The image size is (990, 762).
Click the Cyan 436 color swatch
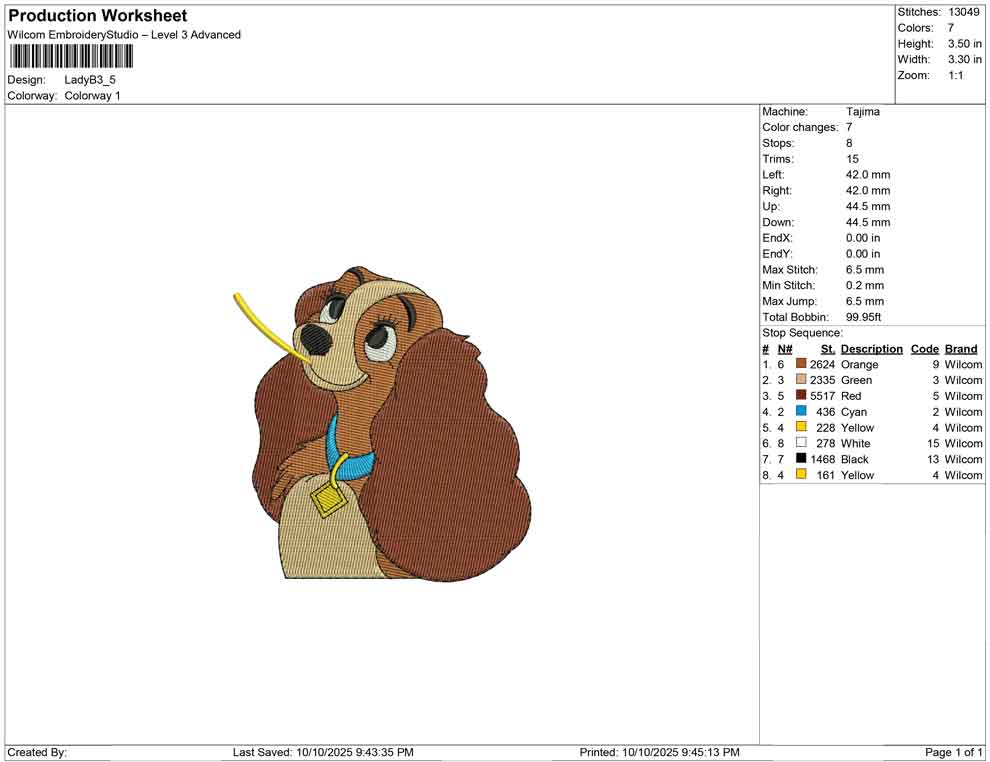coord(801,411)
